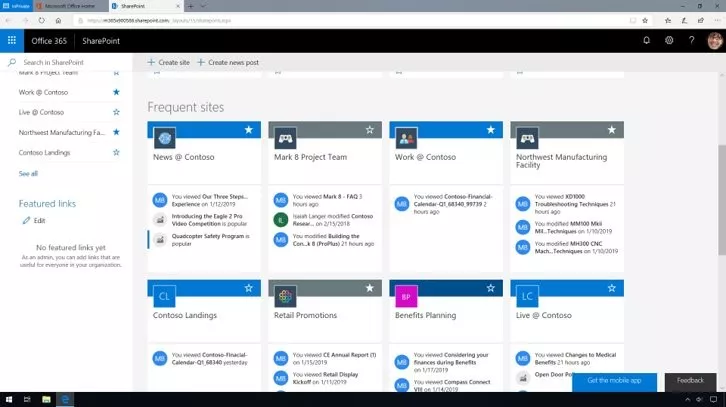
Task: Select the SharePoint browser tab
Action: [x=146, y=6]
